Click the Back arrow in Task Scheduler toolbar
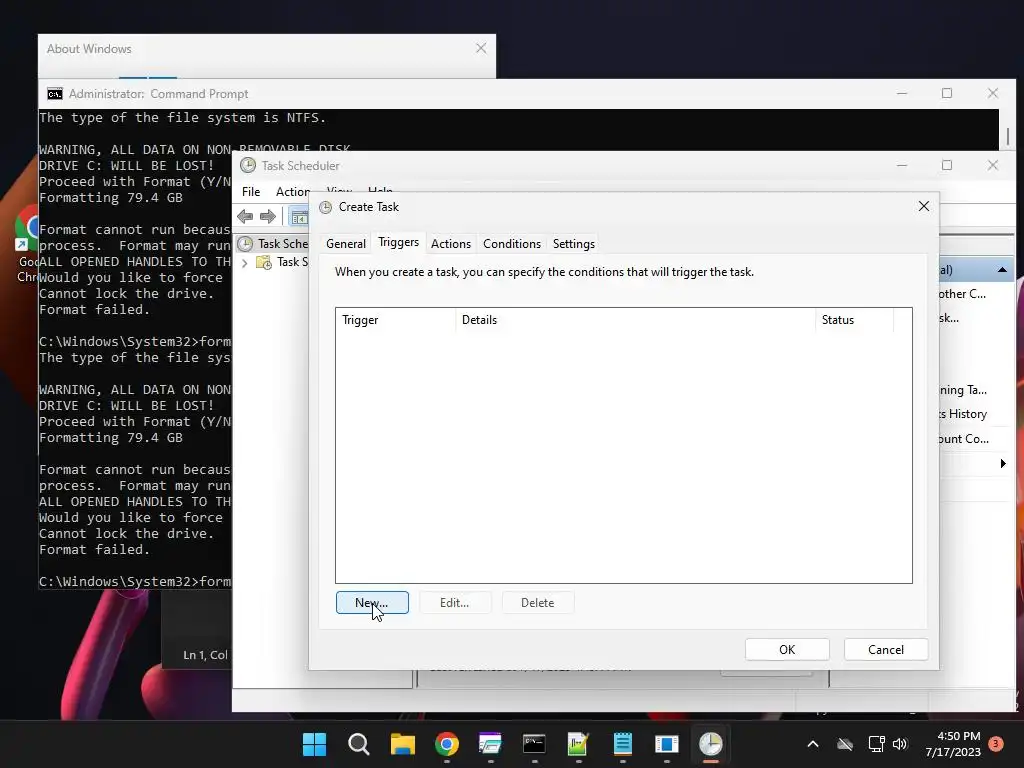1024x768 pixels. [246, 216]
